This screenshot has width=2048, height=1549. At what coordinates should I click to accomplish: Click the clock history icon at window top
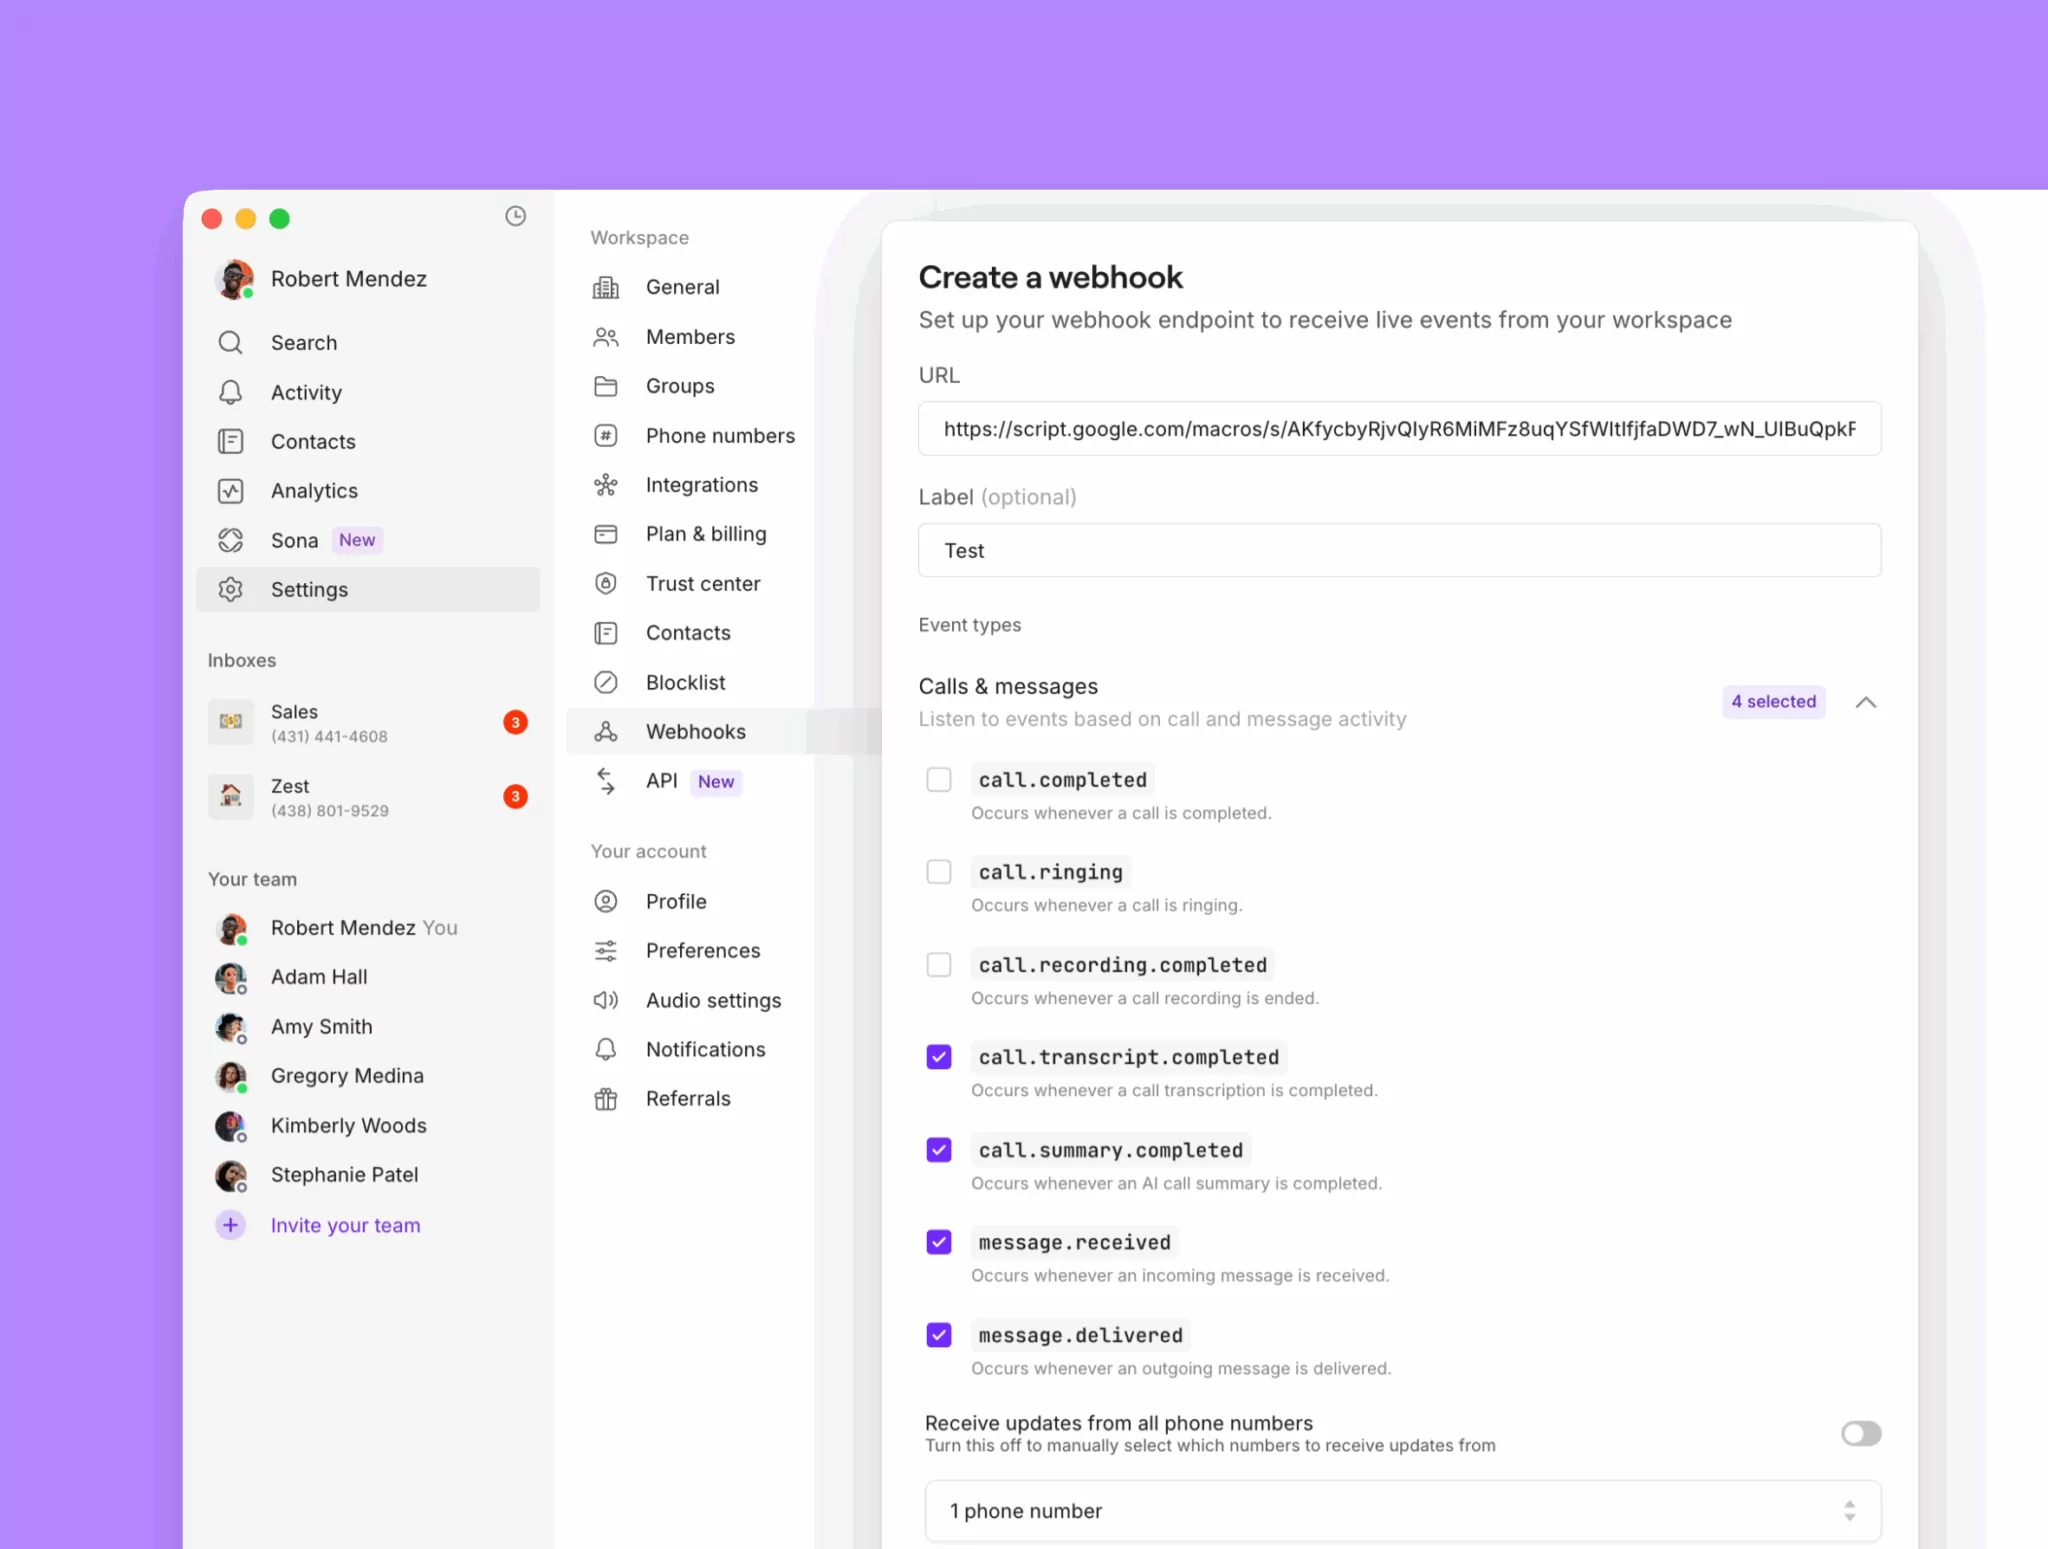tap(515, 216)
